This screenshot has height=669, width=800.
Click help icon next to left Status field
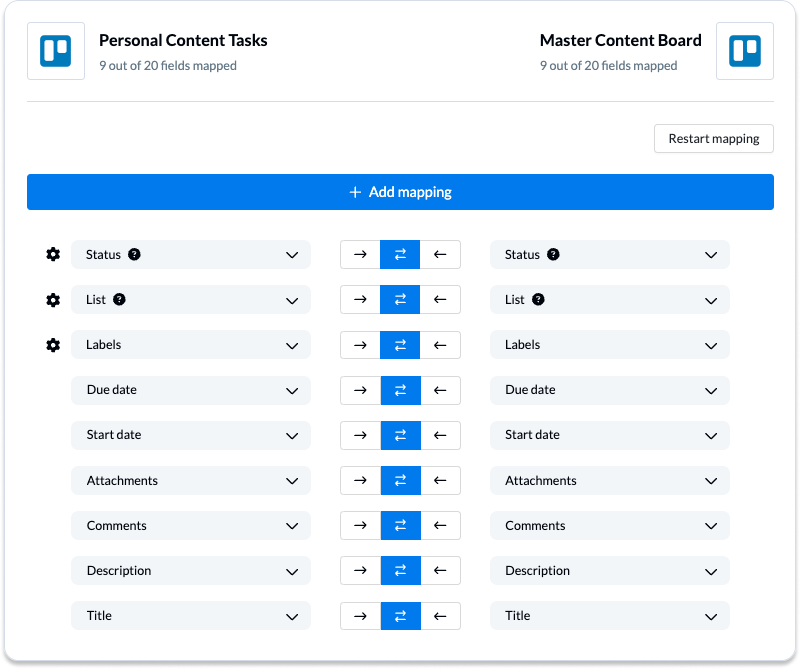[134, 254]
